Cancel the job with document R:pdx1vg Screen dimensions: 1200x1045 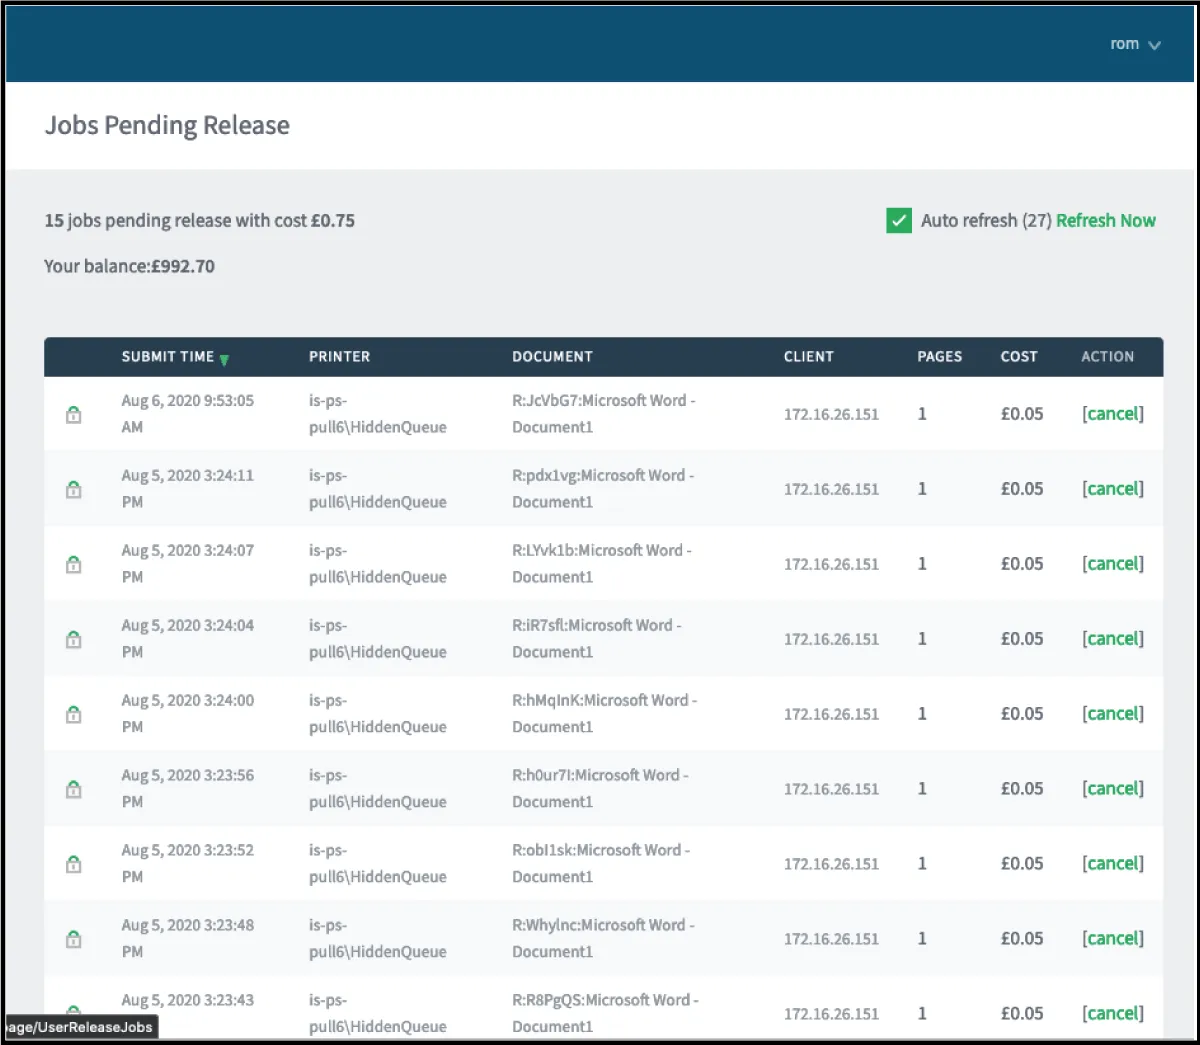click(x=1112, y=489)
